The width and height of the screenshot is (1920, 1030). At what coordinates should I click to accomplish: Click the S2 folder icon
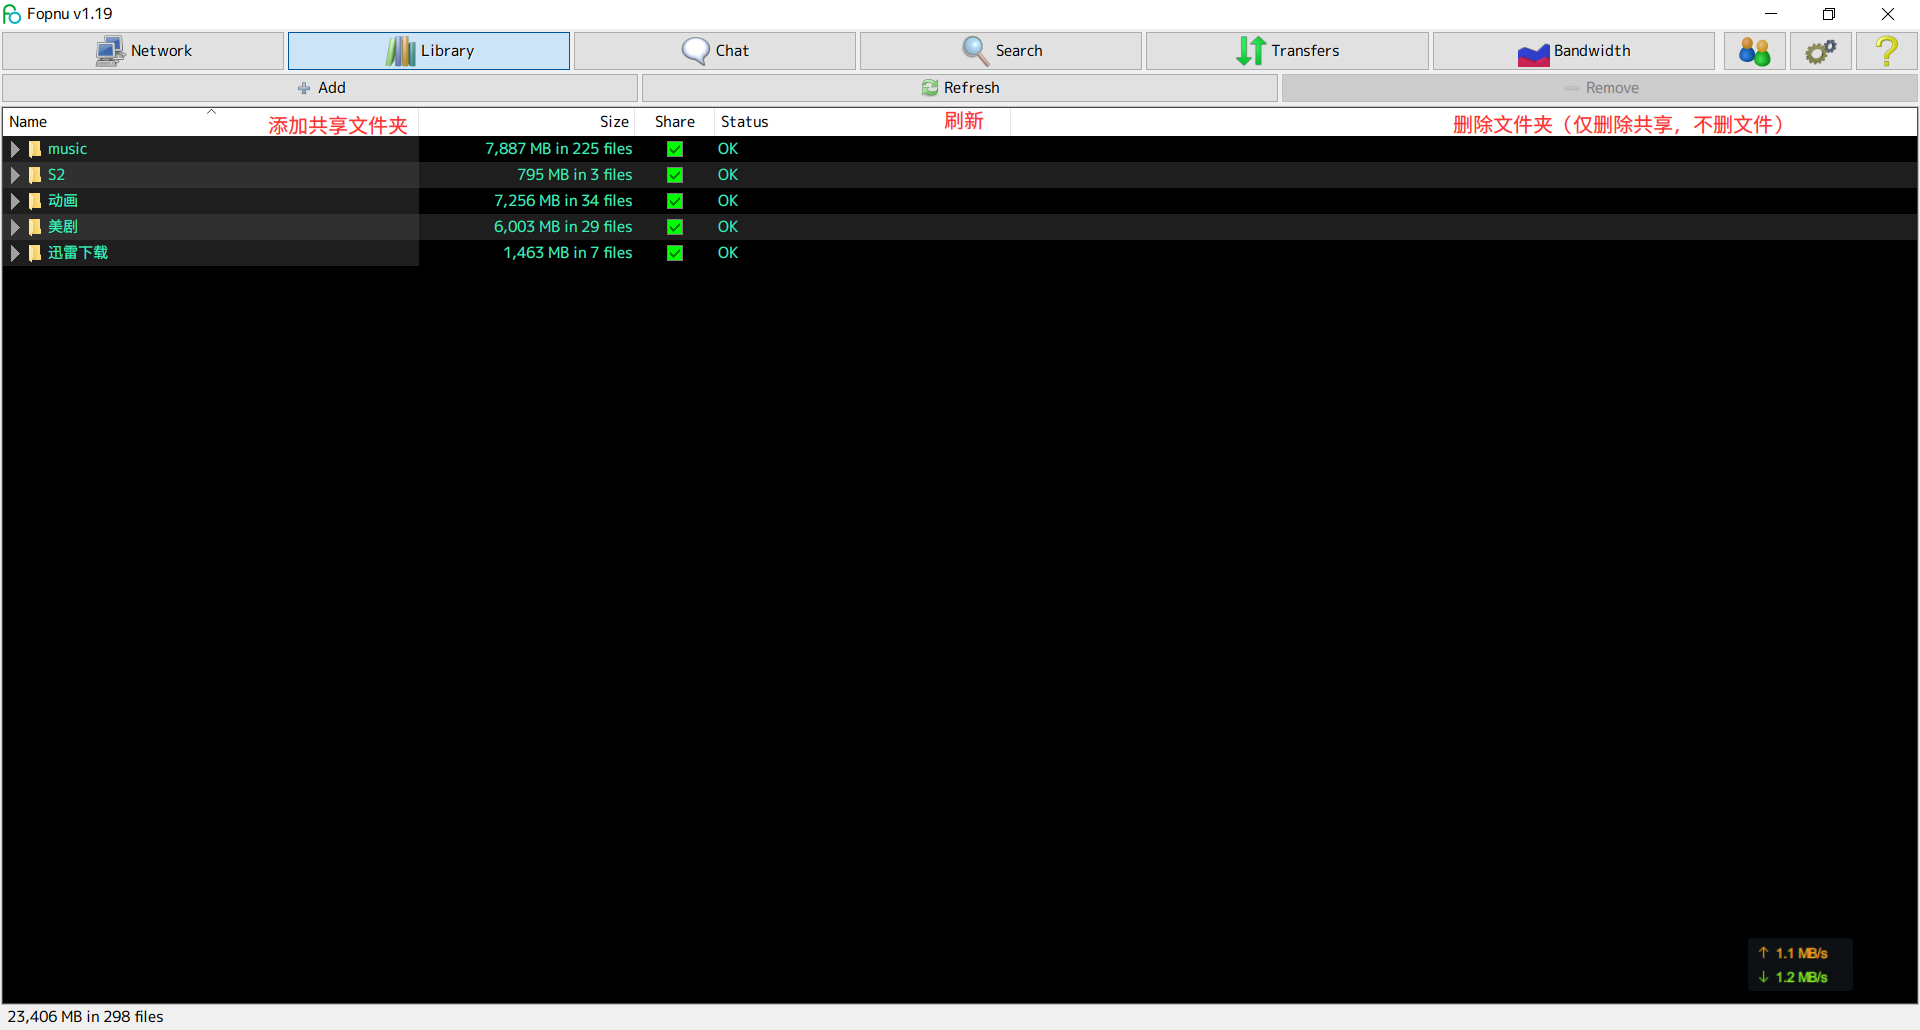click(x=35, y=175)
